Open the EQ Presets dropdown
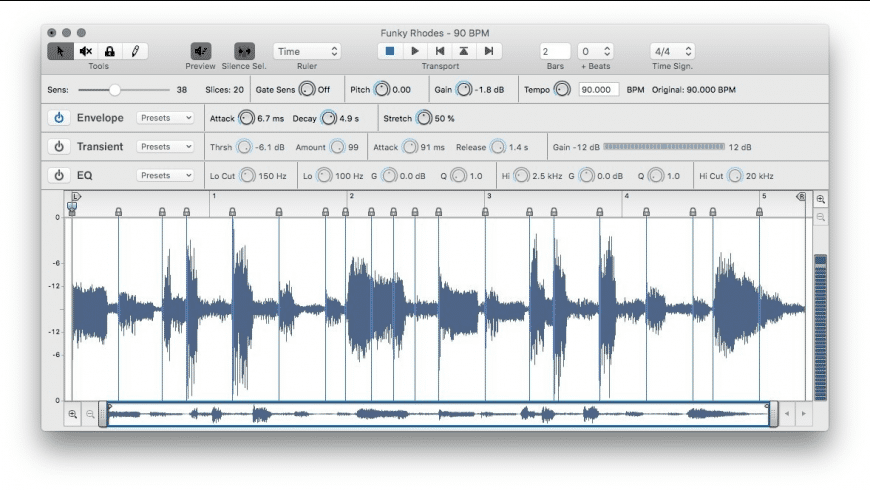Viewport: 870px width, 490px height. click(165, 176)
